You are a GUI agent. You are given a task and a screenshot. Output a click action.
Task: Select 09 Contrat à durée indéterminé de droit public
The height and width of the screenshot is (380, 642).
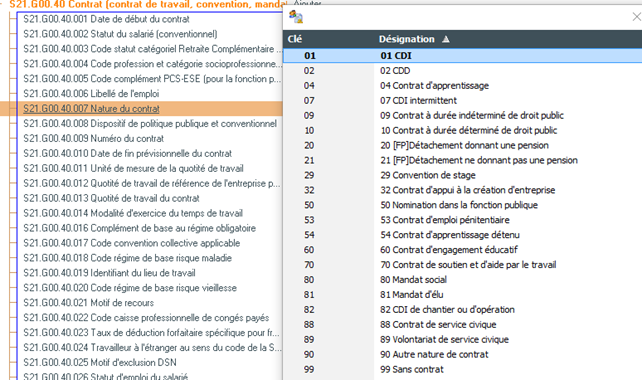click(472, 115)
